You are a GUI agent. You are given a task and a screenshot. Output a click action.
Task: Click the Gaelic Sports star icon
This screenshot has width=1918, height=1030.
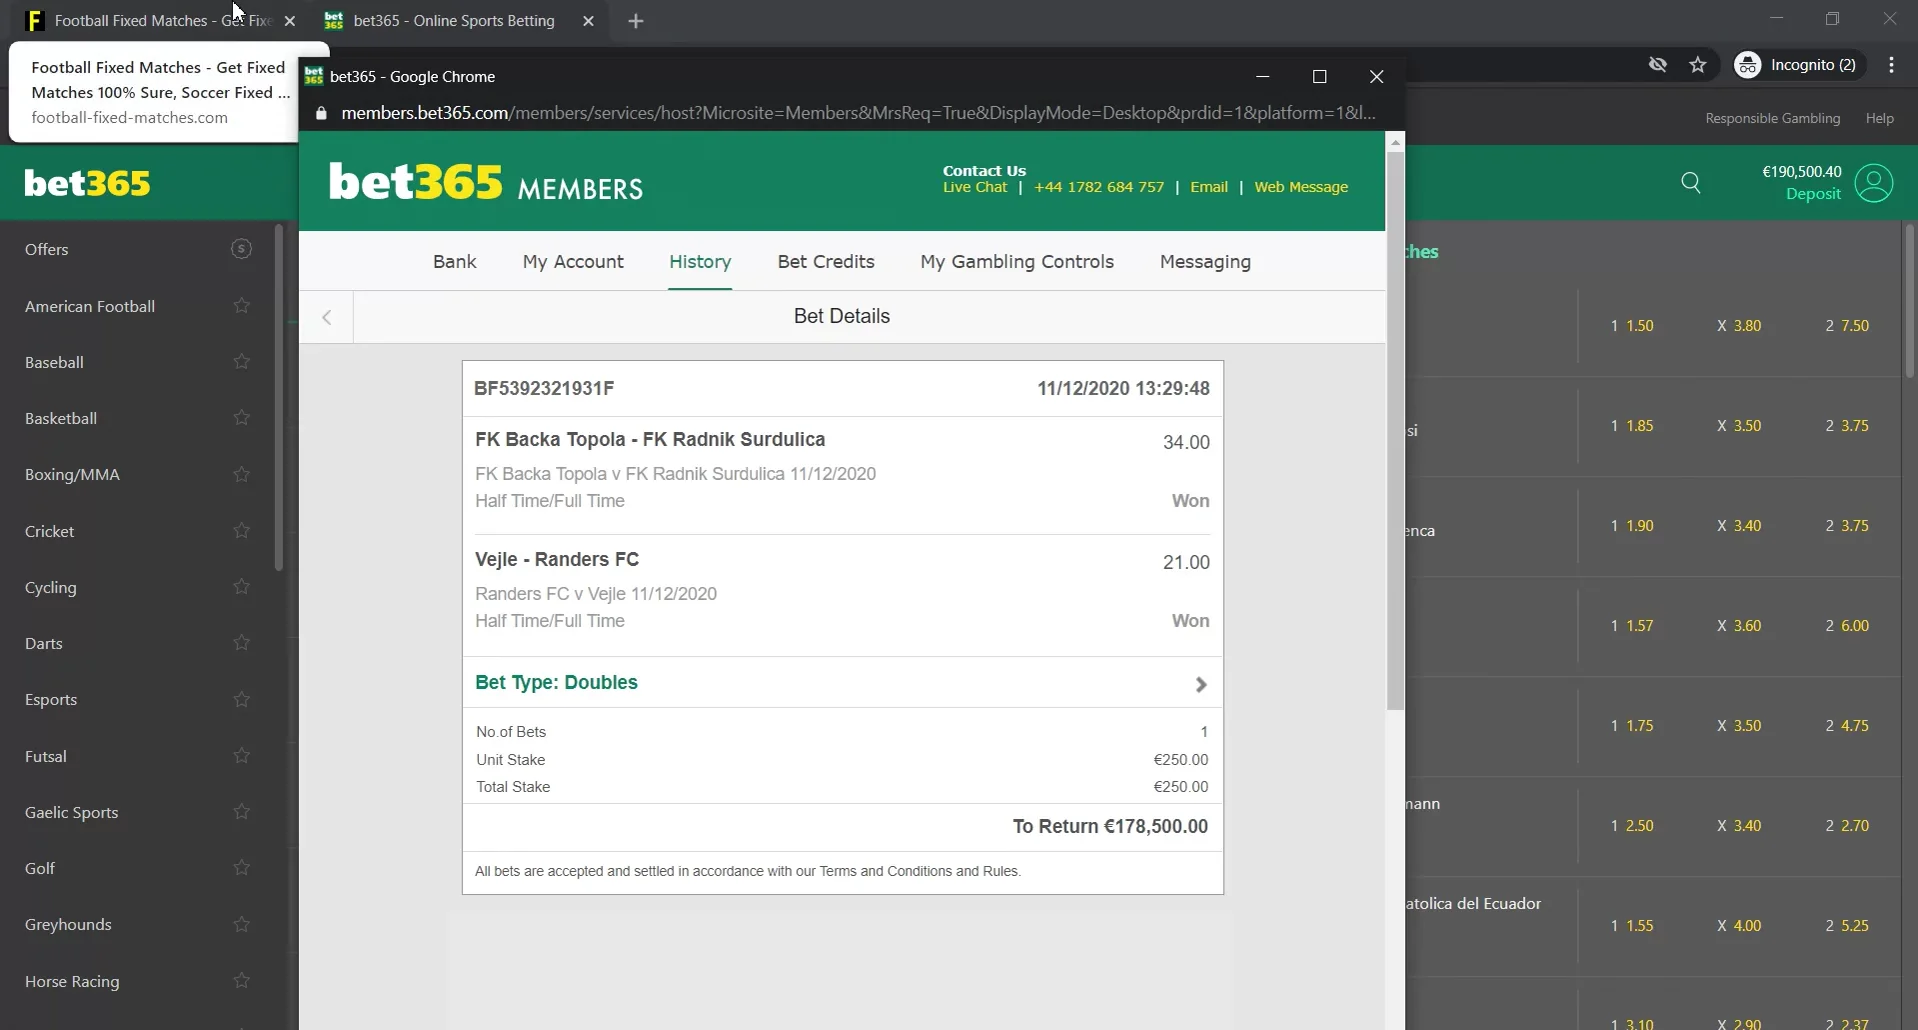(x=241, y=812)
